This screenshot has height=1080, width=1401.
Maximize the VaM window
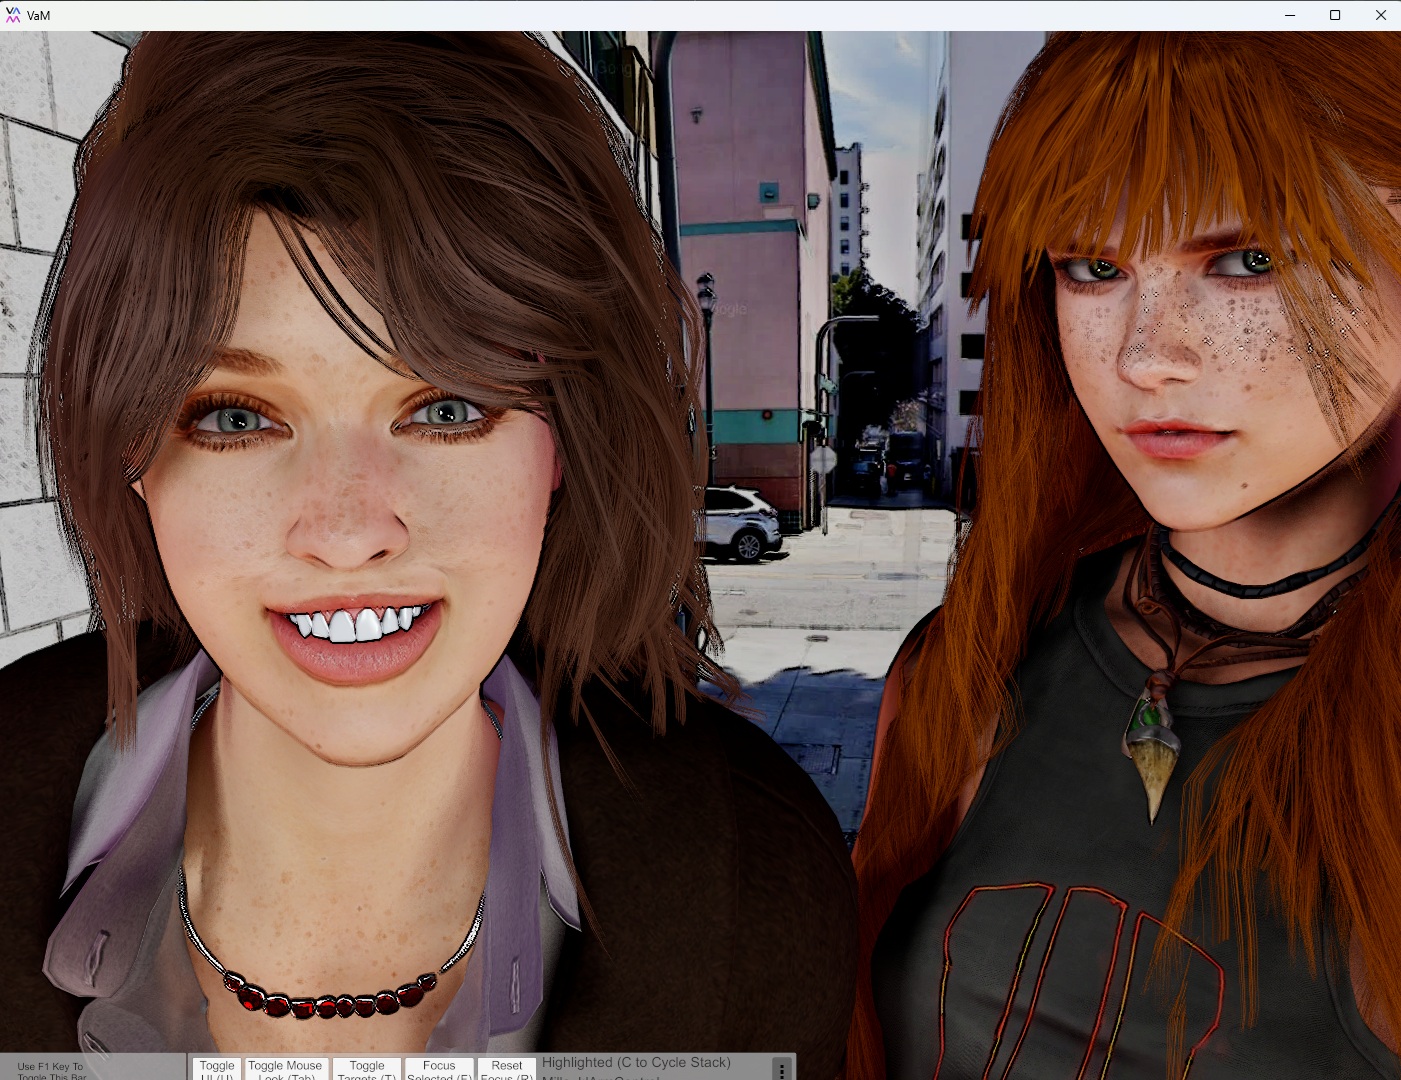point(1335,15)
